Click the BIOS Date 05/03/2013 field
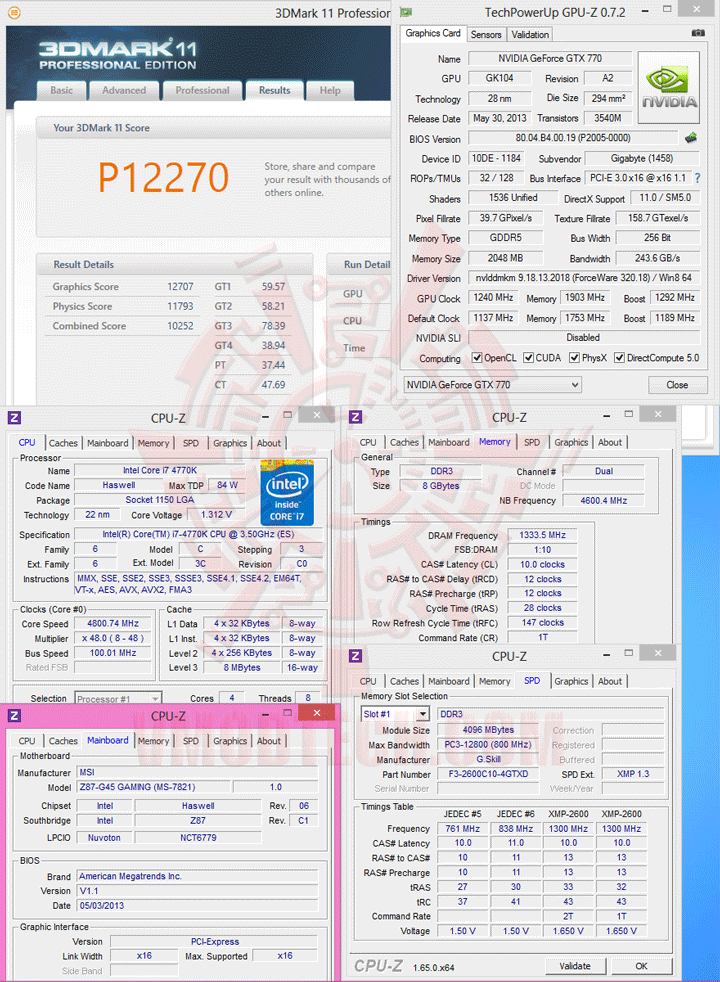This screenshot has width=720, height=982. 197,906
